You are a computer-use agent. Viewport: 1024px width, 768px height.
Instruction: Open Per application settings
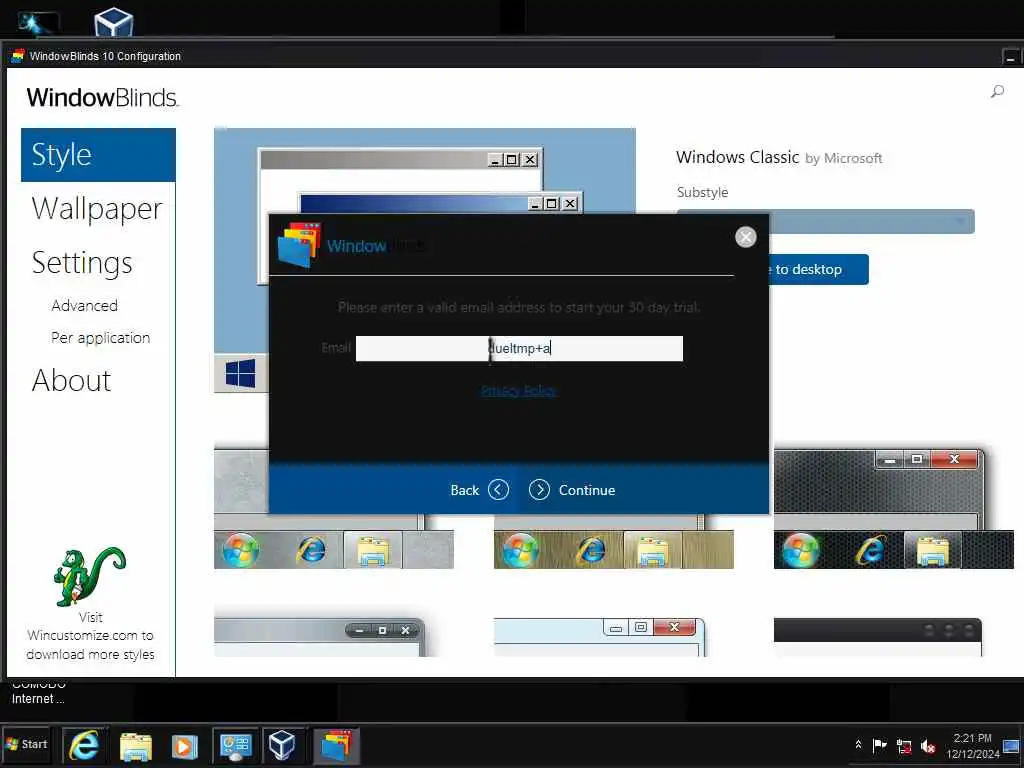[101, 338]
